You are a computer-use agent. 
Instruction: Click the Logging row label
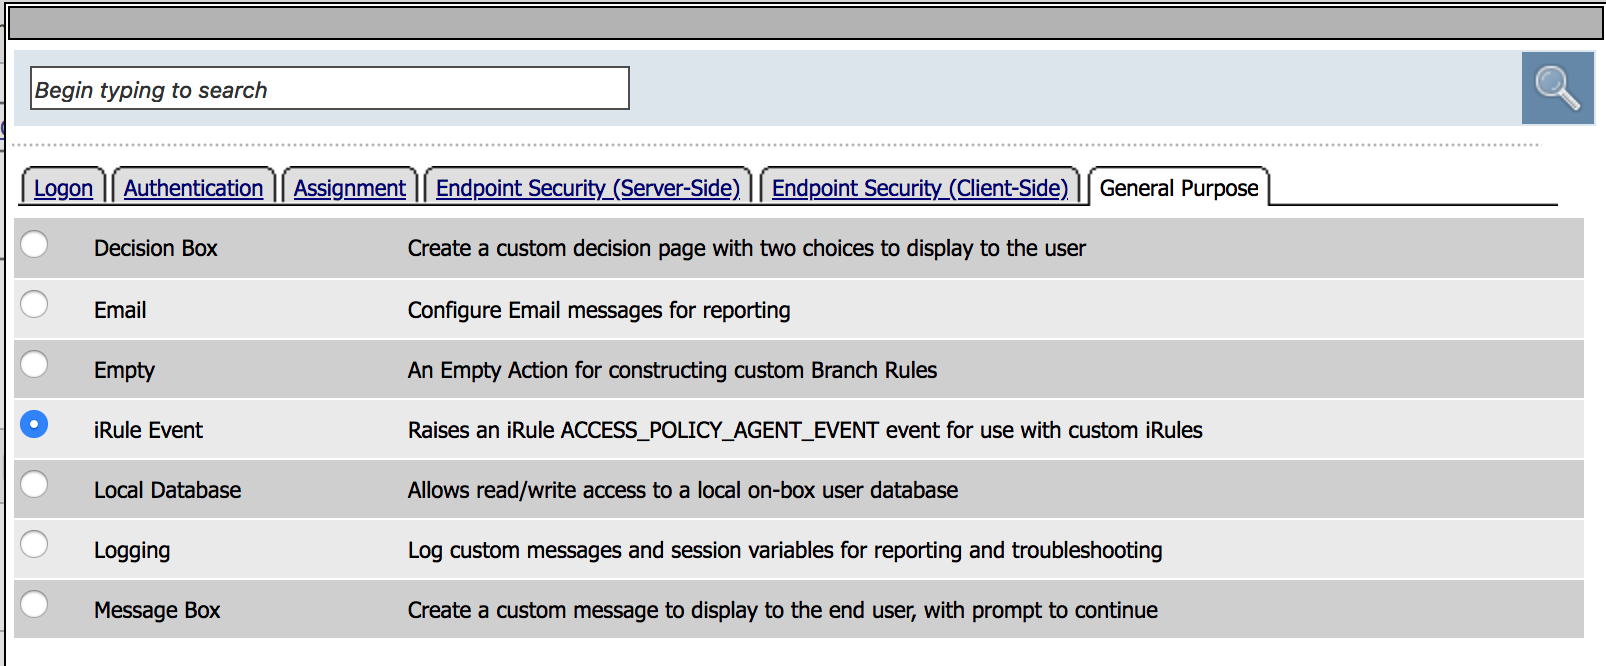point(132,550)
